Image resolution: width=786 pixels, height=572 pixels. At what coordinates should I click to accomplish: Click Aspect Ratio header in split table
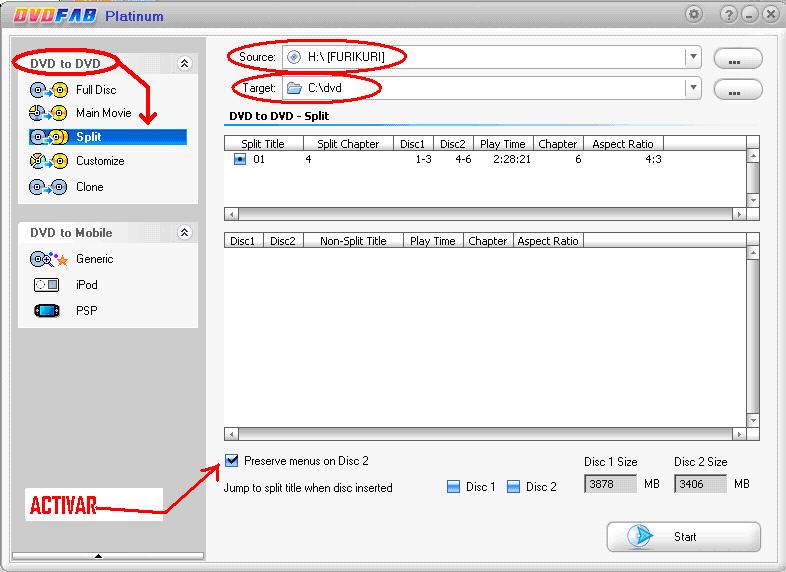click(624, 143)
